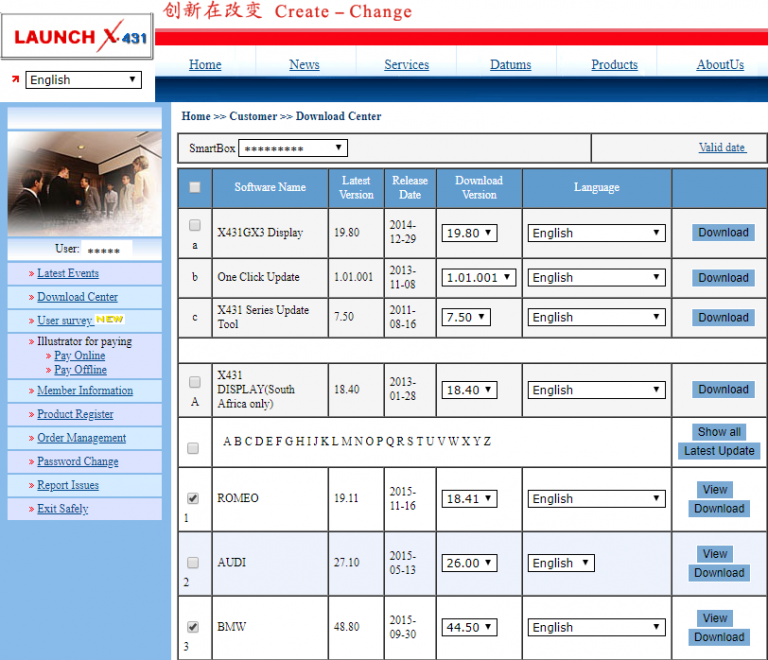This screenshot has width=768, height=660.
Task: Open the User survey link
Action: pos(65,320)
